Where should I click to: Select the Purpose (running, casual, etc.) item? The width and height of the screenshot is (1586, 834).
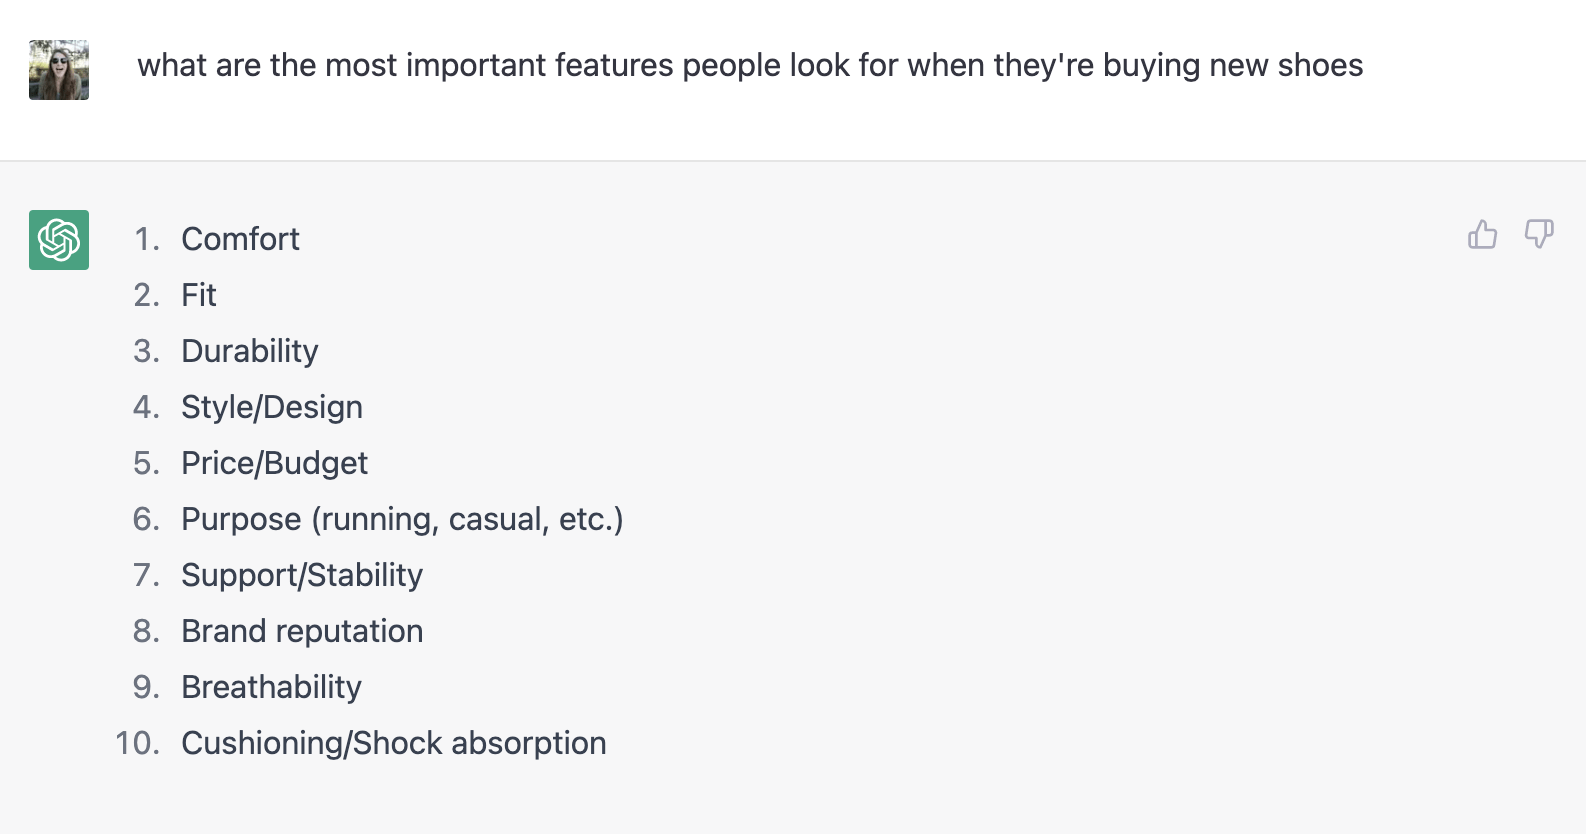click(x=402, y=519)
